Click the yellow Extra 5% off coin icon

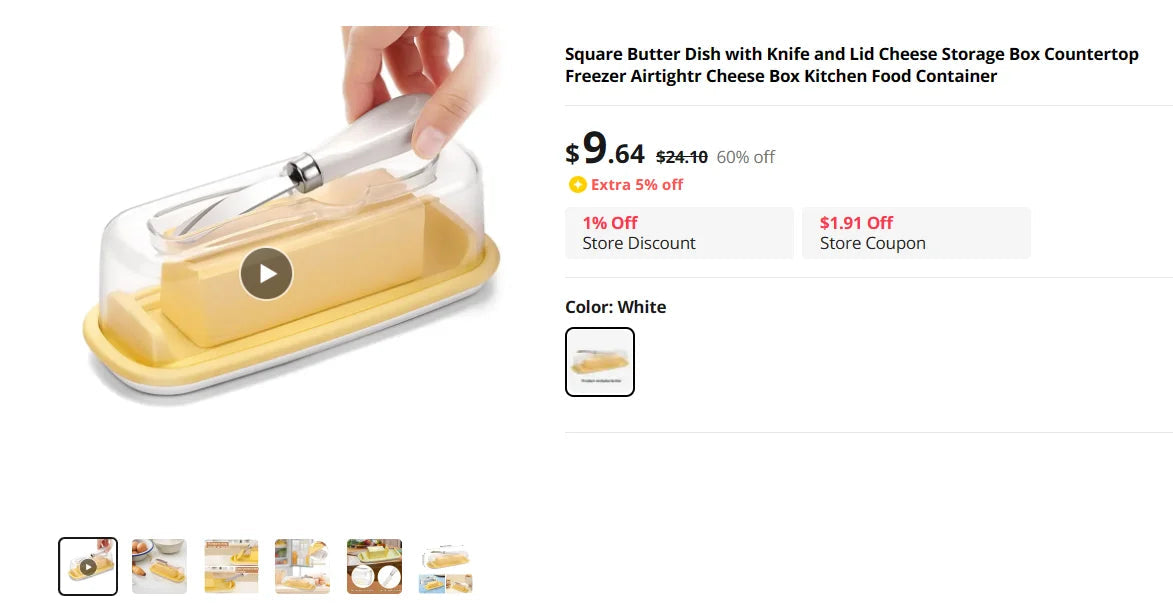pos(577,185)
